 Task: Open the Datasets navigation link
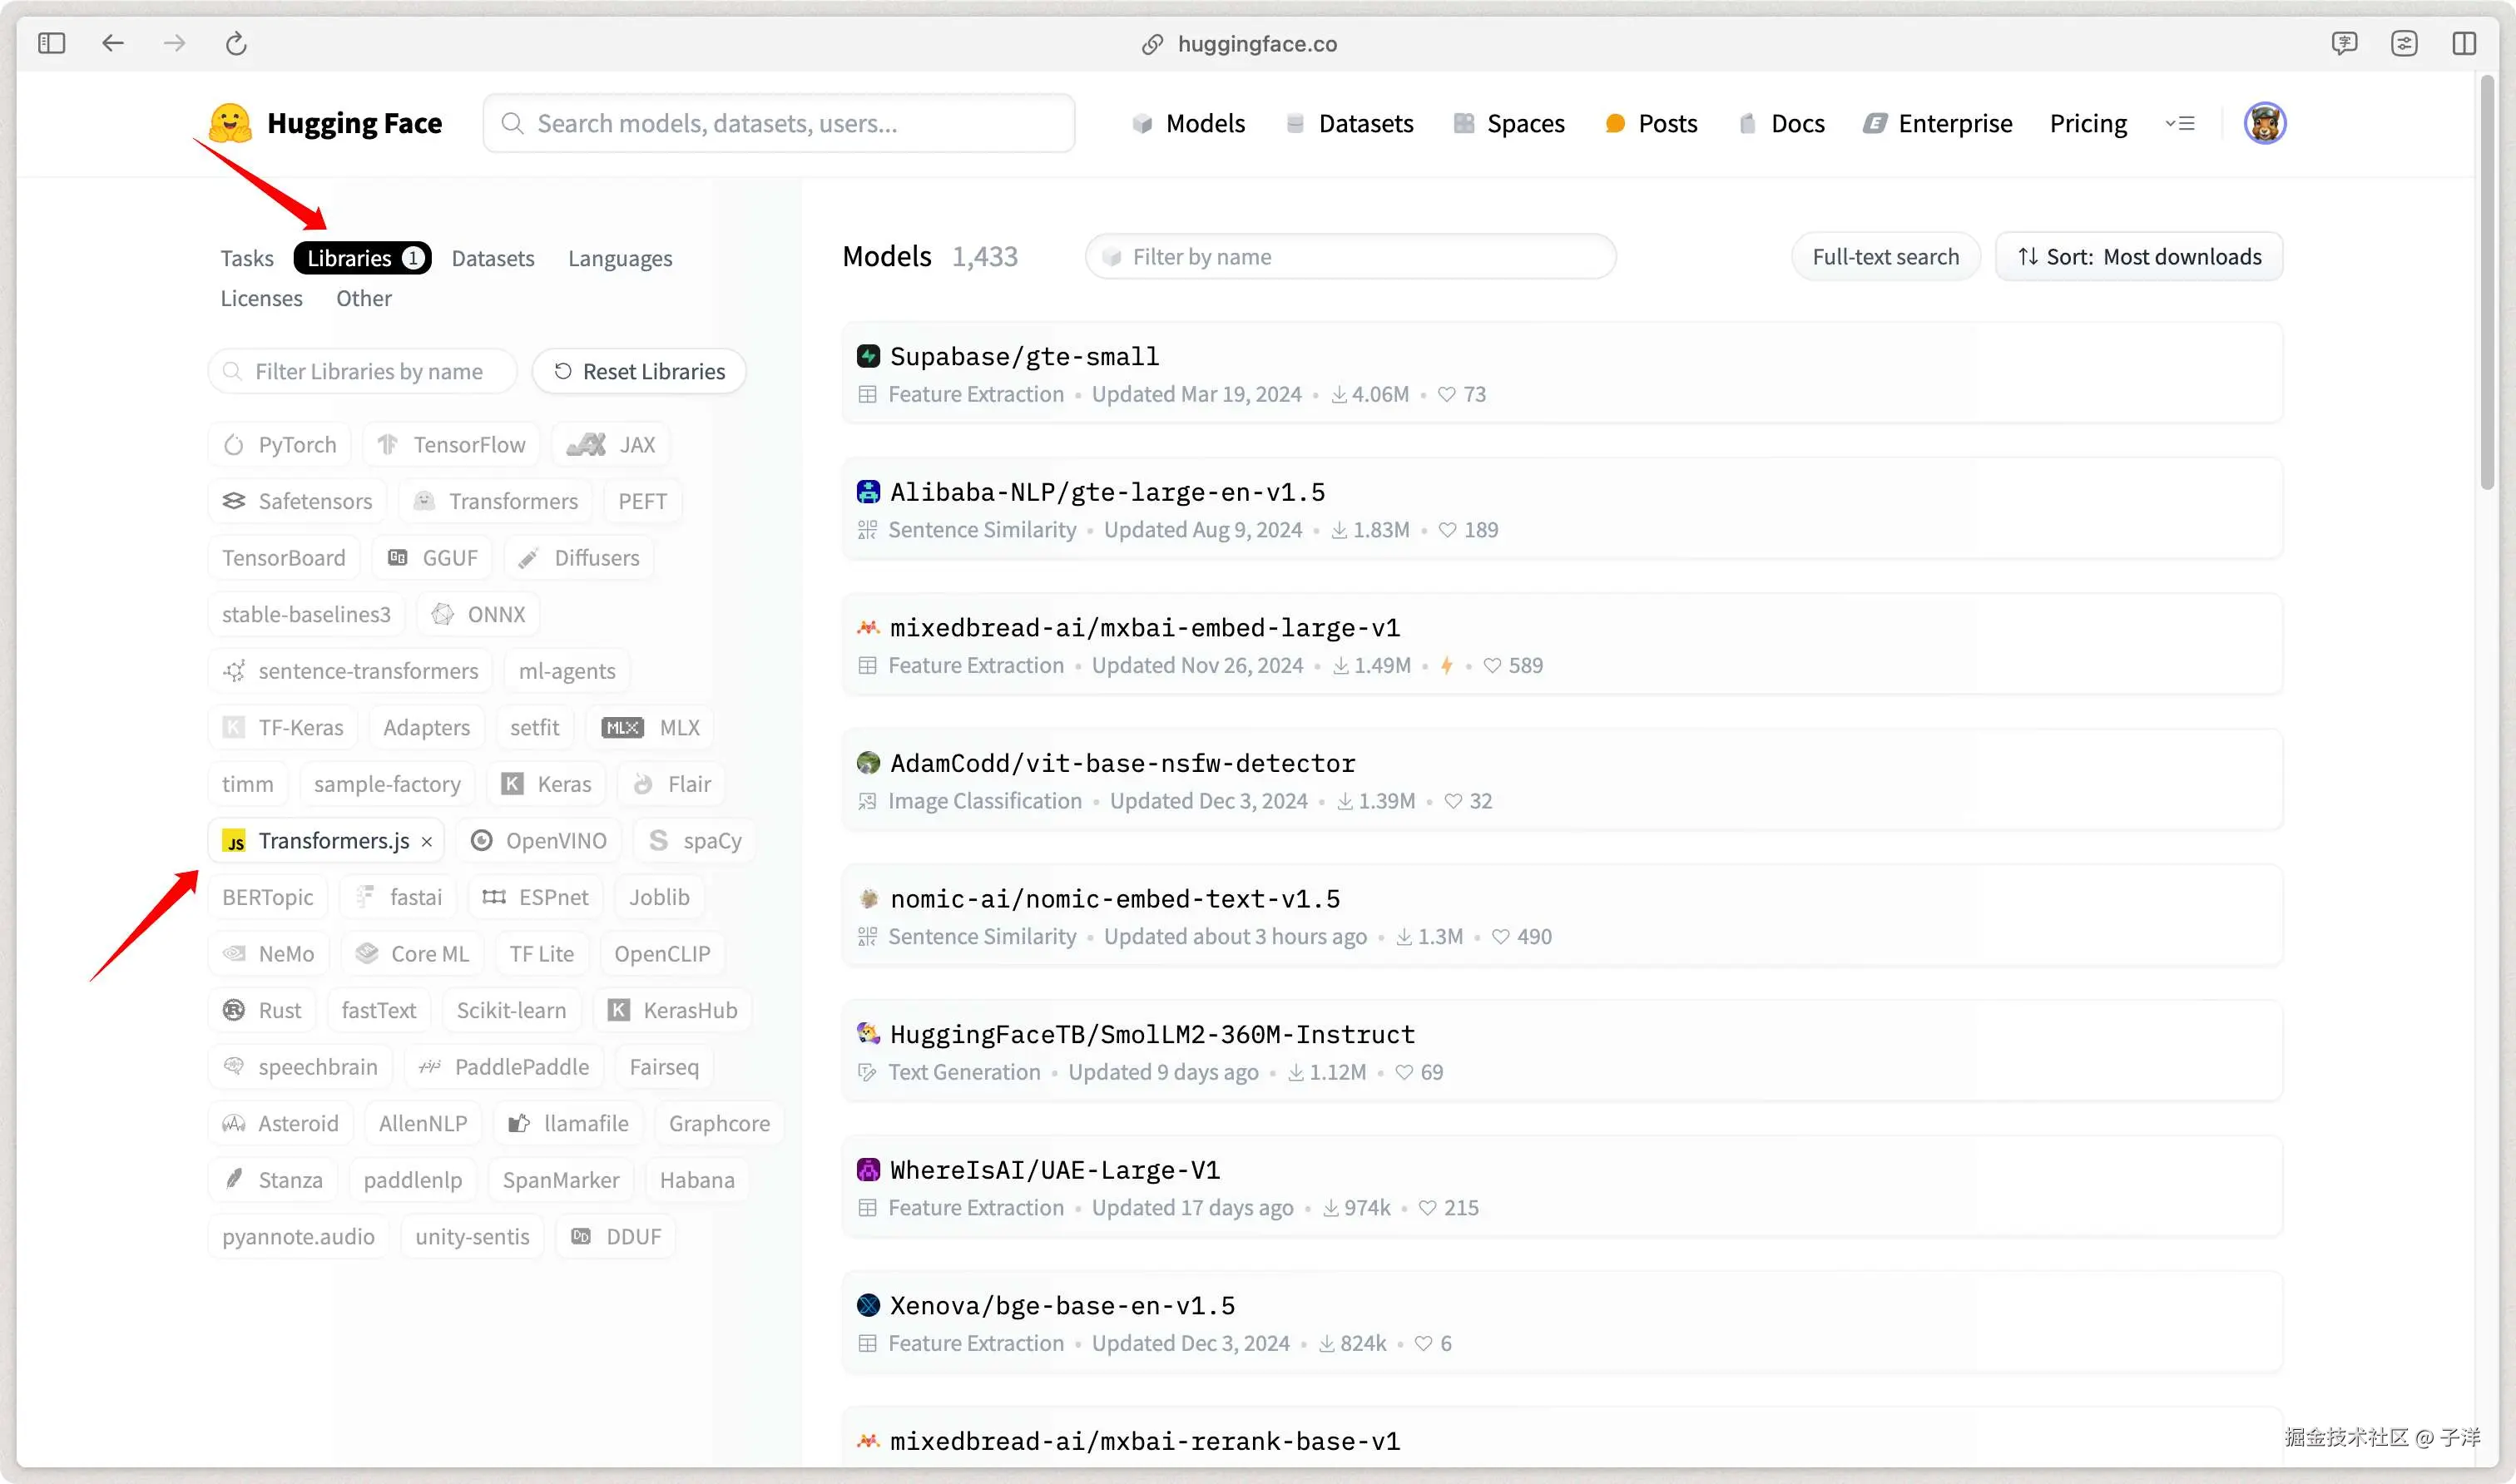coord(1350,123)
